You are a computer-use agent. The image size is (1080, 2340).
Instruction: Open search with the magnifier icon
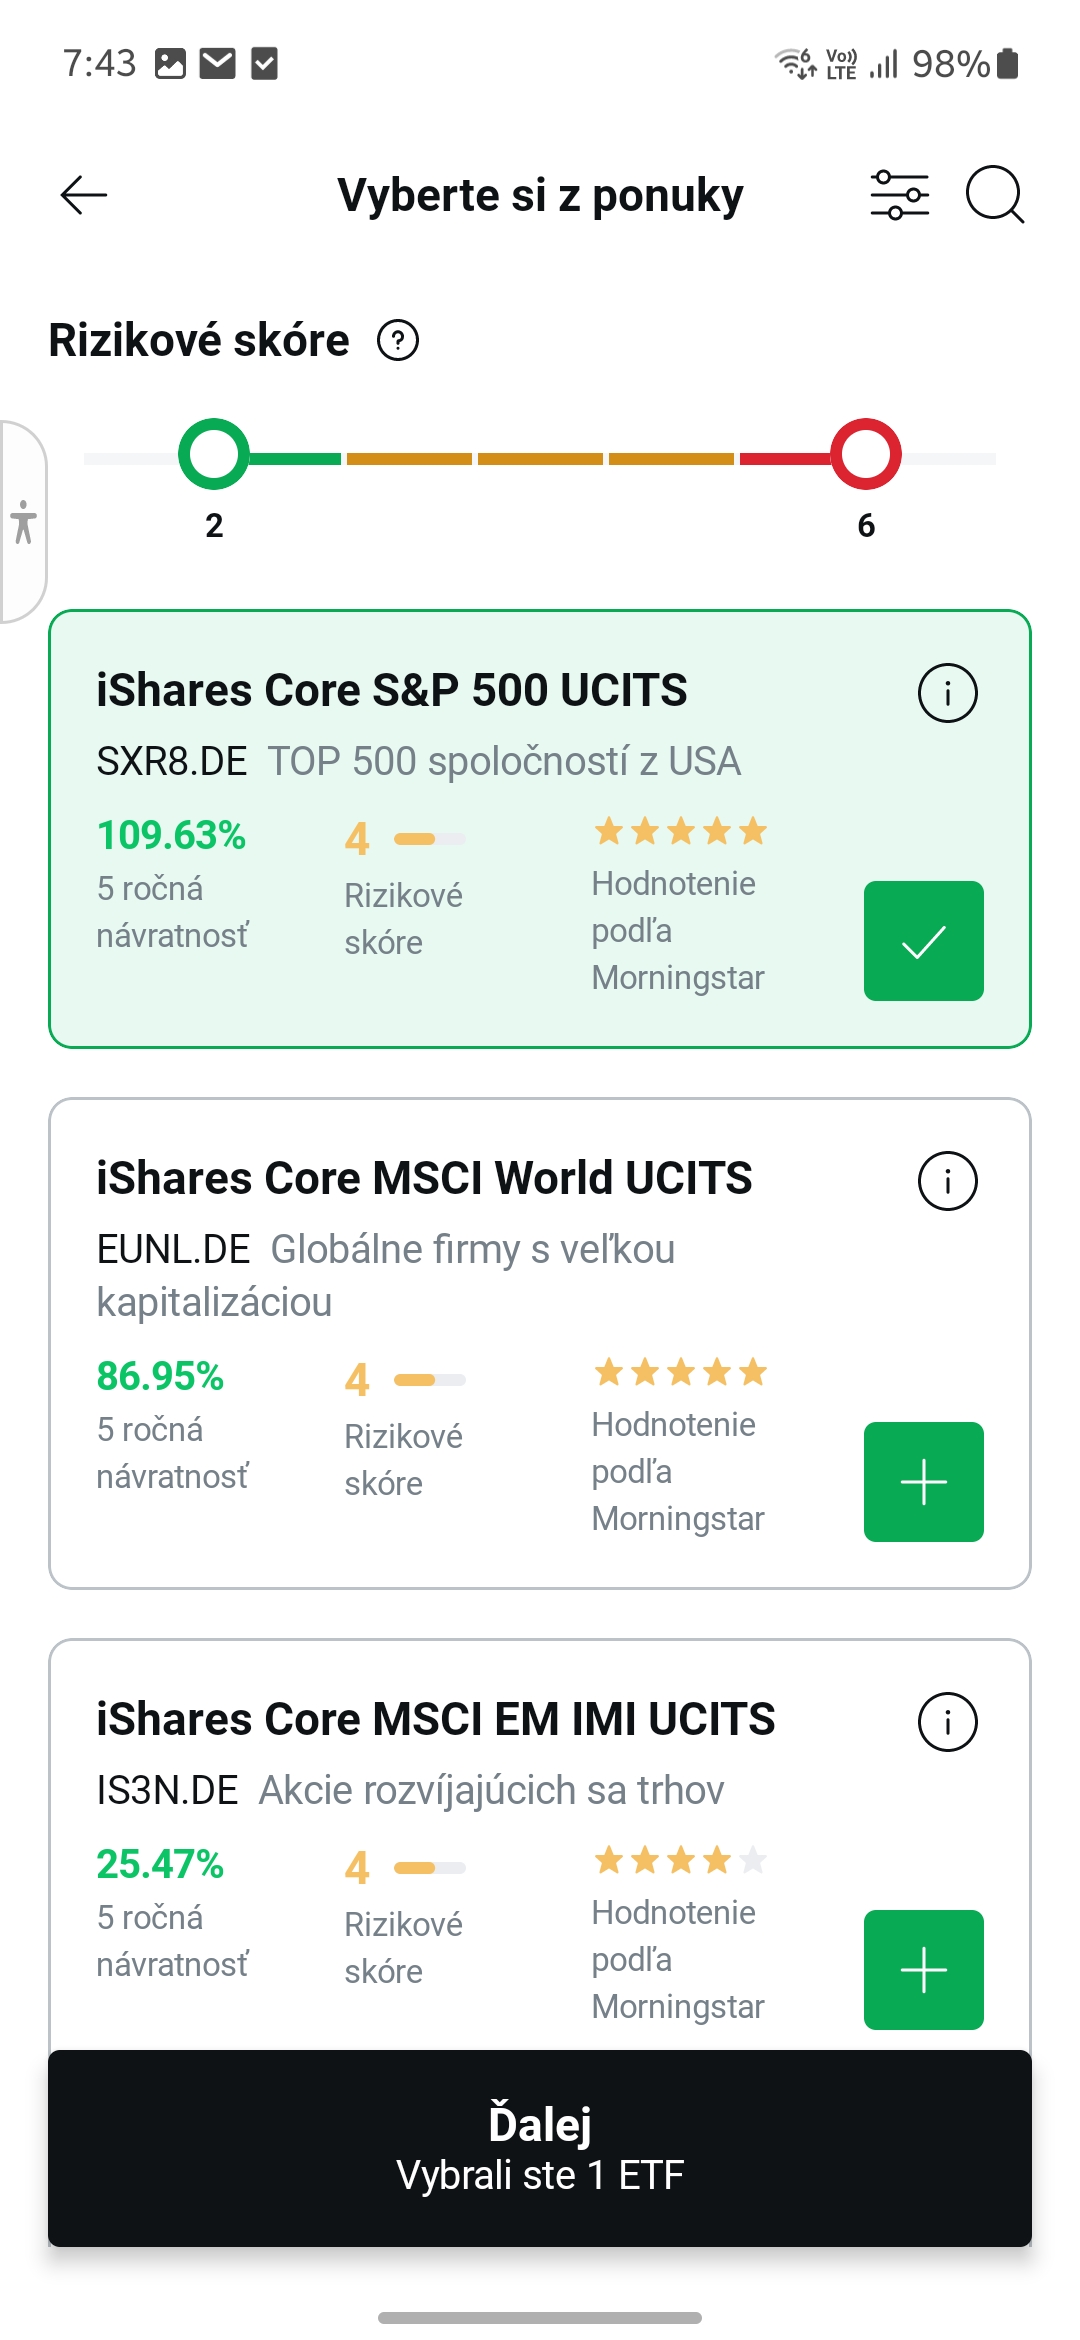point(995,195)
